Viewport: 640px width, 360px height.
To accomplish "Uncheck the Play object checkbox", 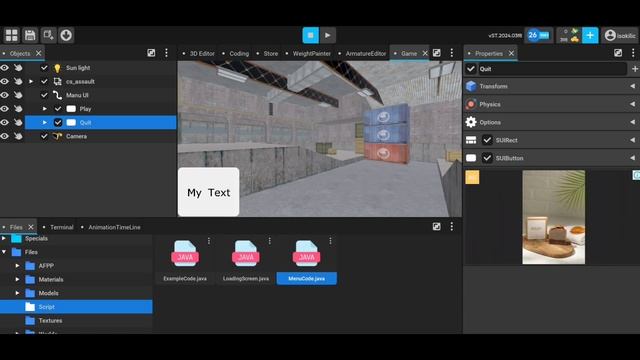I will pos(58,109).
